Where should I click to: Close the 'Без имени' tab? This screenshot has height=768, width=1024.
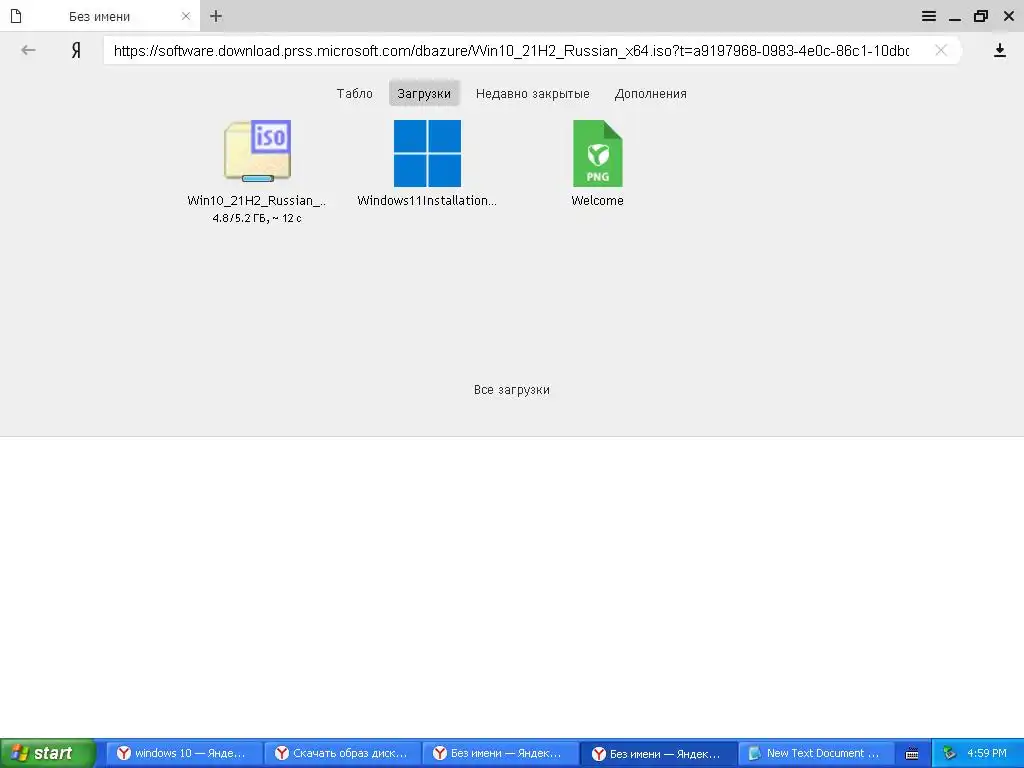186,16
